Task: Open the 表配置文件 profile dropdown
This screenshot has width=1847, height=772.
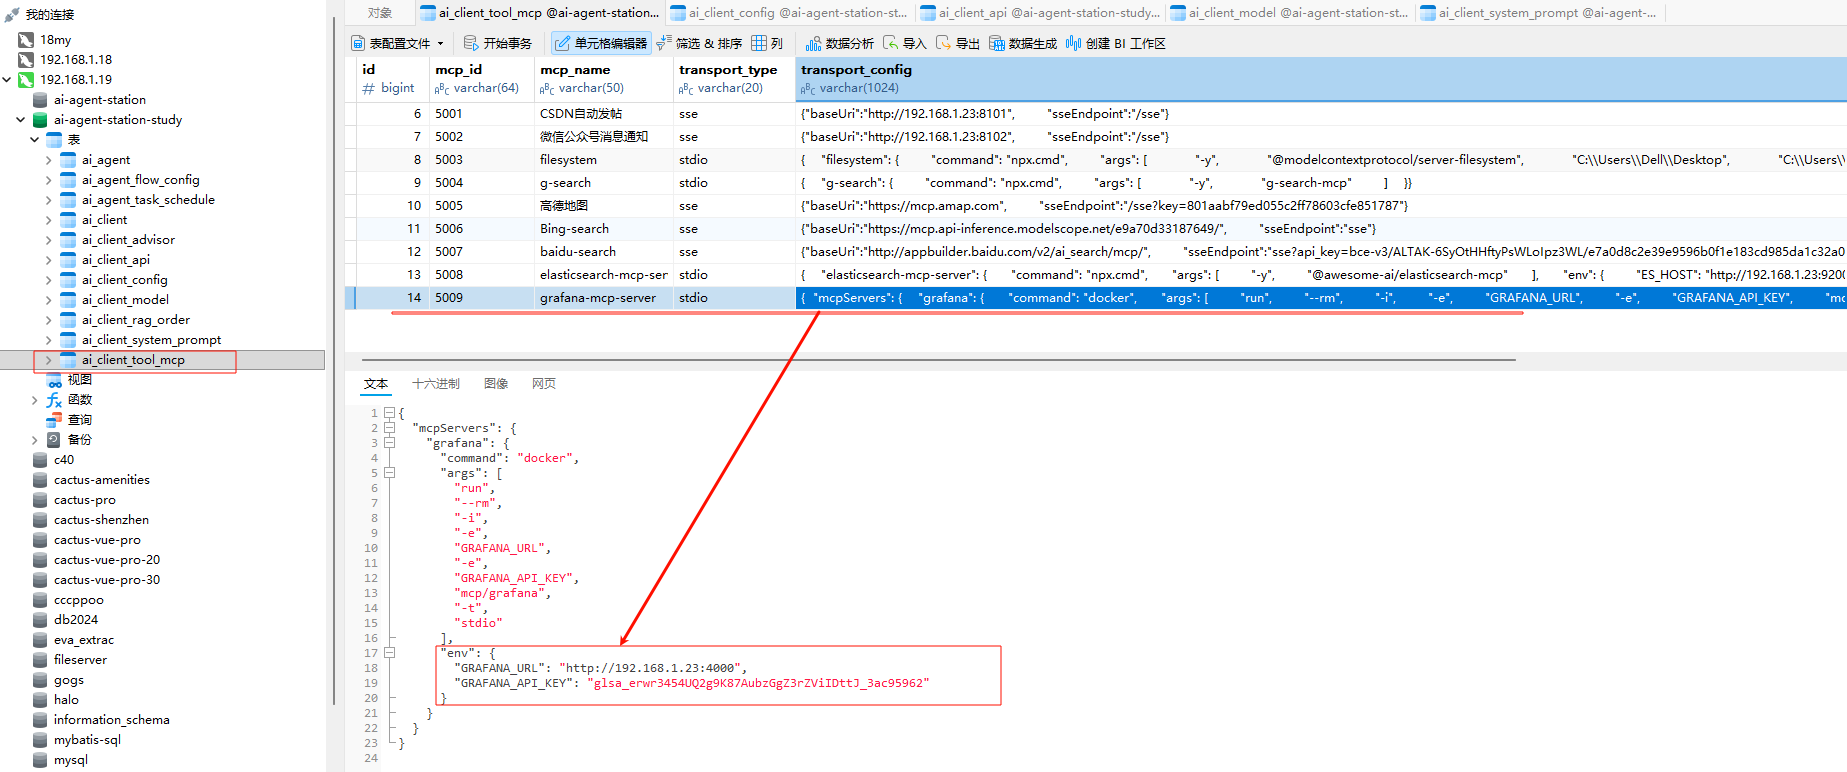Action: [398, 43]
